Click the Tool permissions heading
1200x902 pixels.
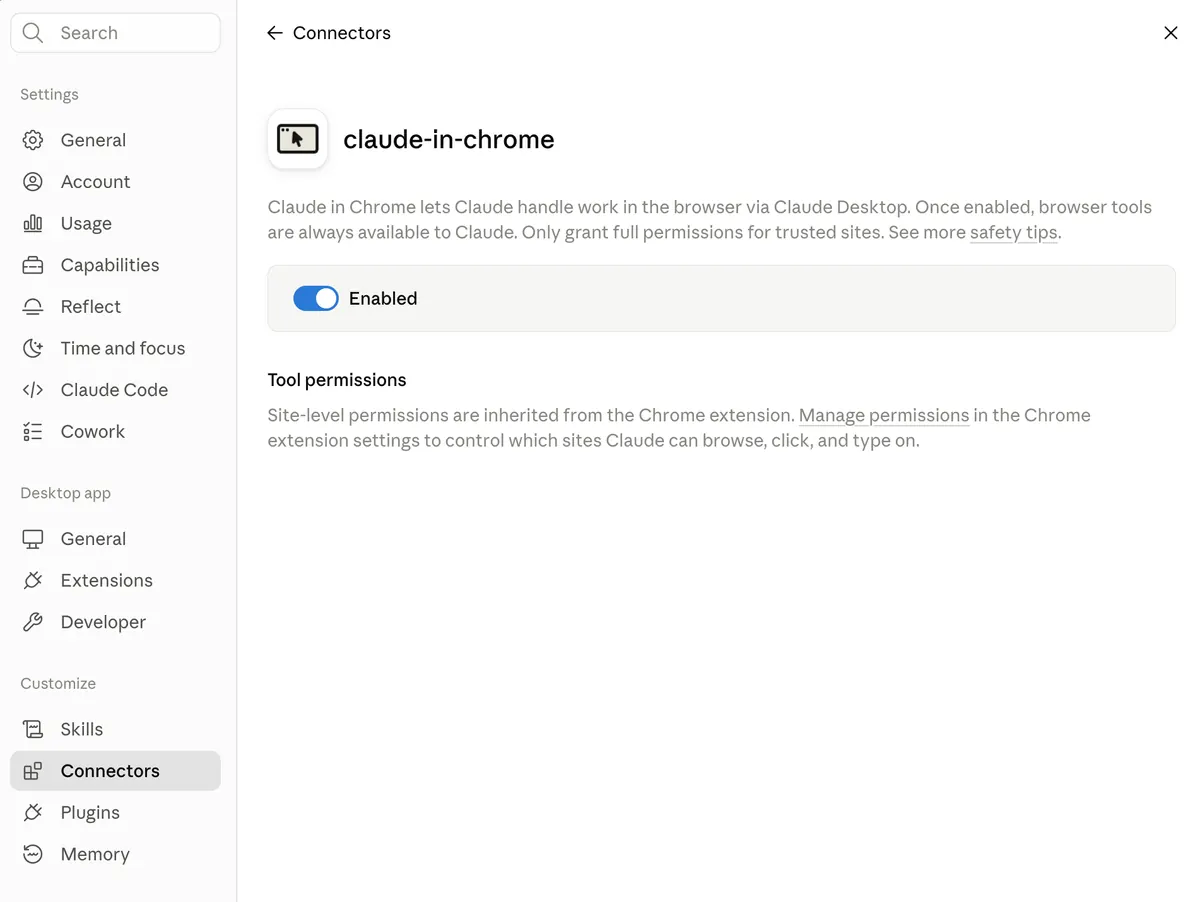(337, 380)
